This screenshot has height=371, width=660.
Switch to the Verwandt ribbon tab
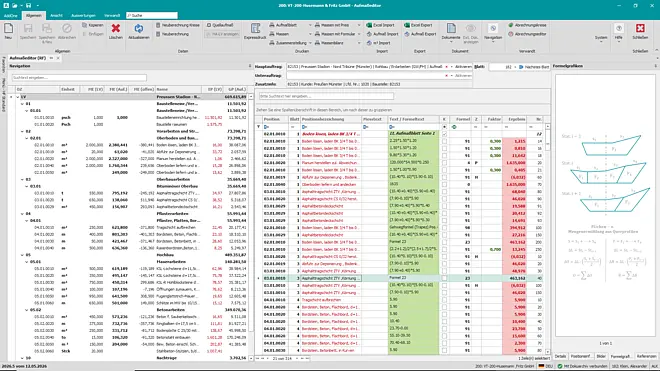pos(112,16)
